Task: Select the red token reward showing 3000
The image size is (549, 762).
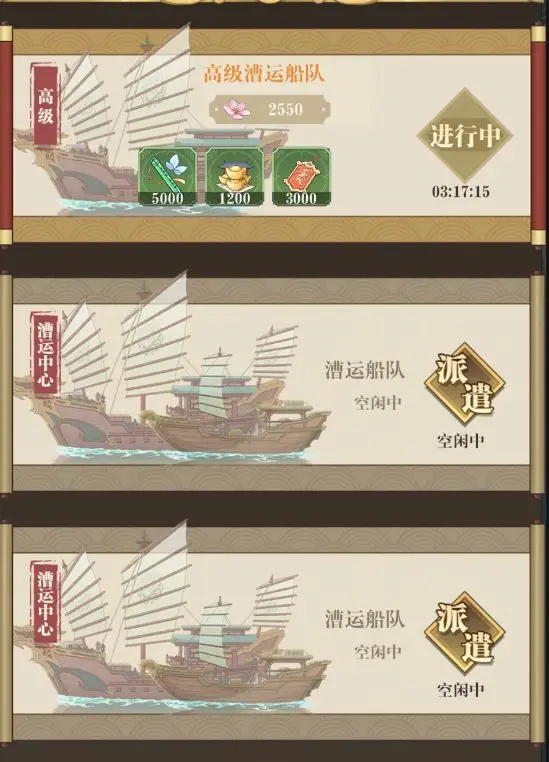Action: [x=302, y=176]
